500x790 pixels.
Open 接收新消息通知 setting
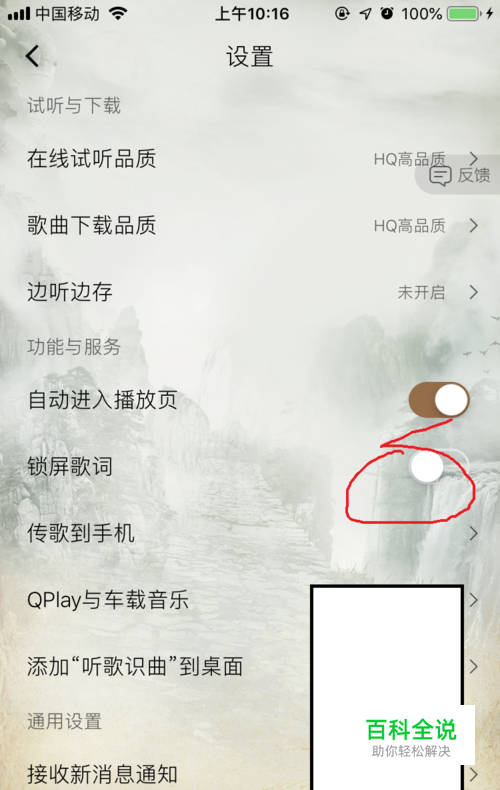pos(250,773)
